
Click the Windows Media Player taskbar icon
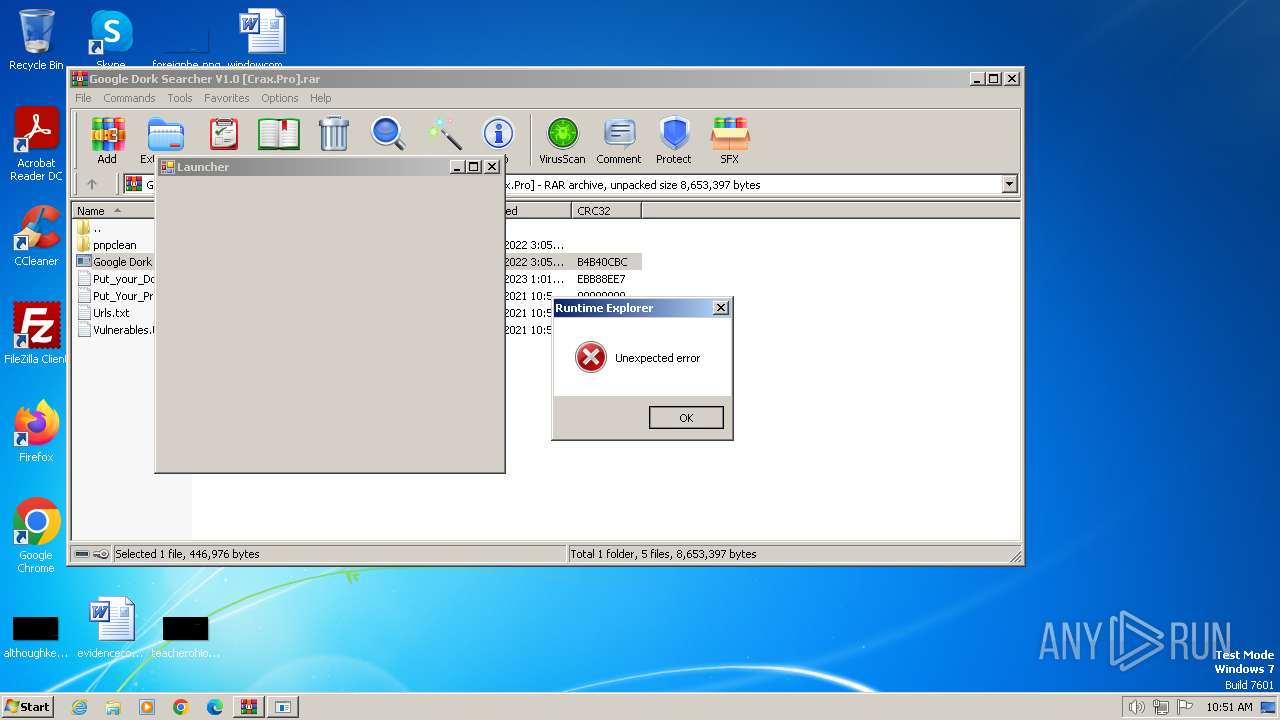coord(147,707)
